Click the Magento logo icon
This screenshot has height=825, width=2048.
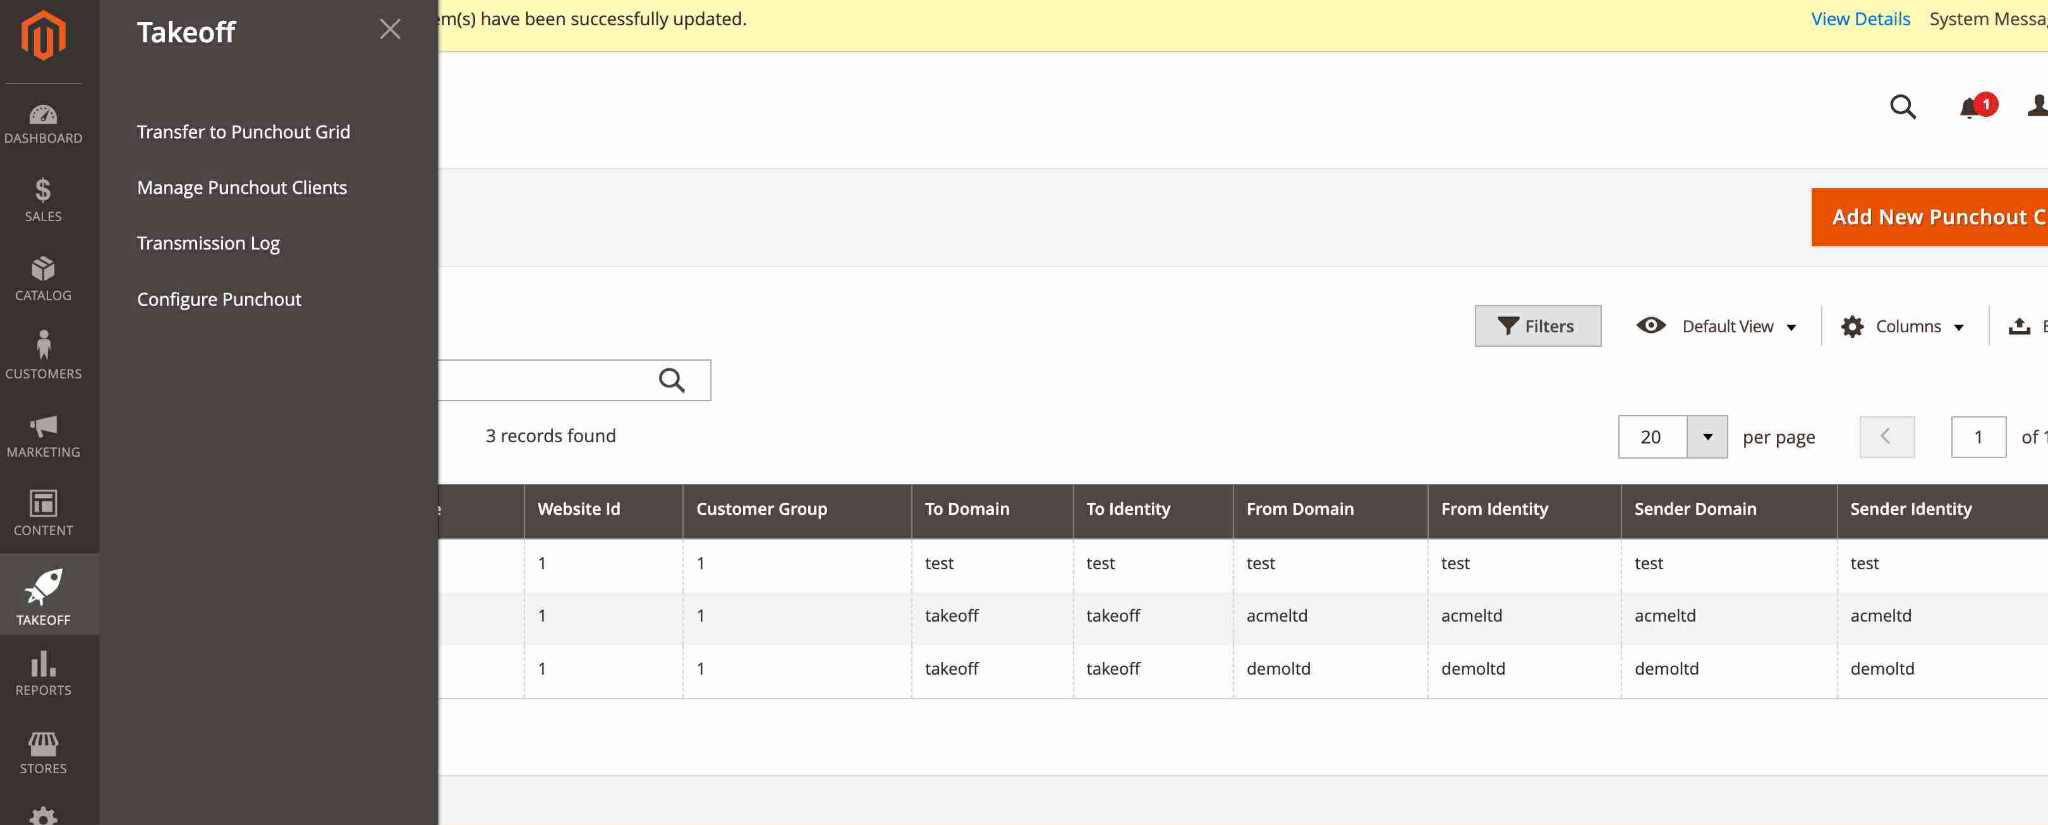coord(43,36)
